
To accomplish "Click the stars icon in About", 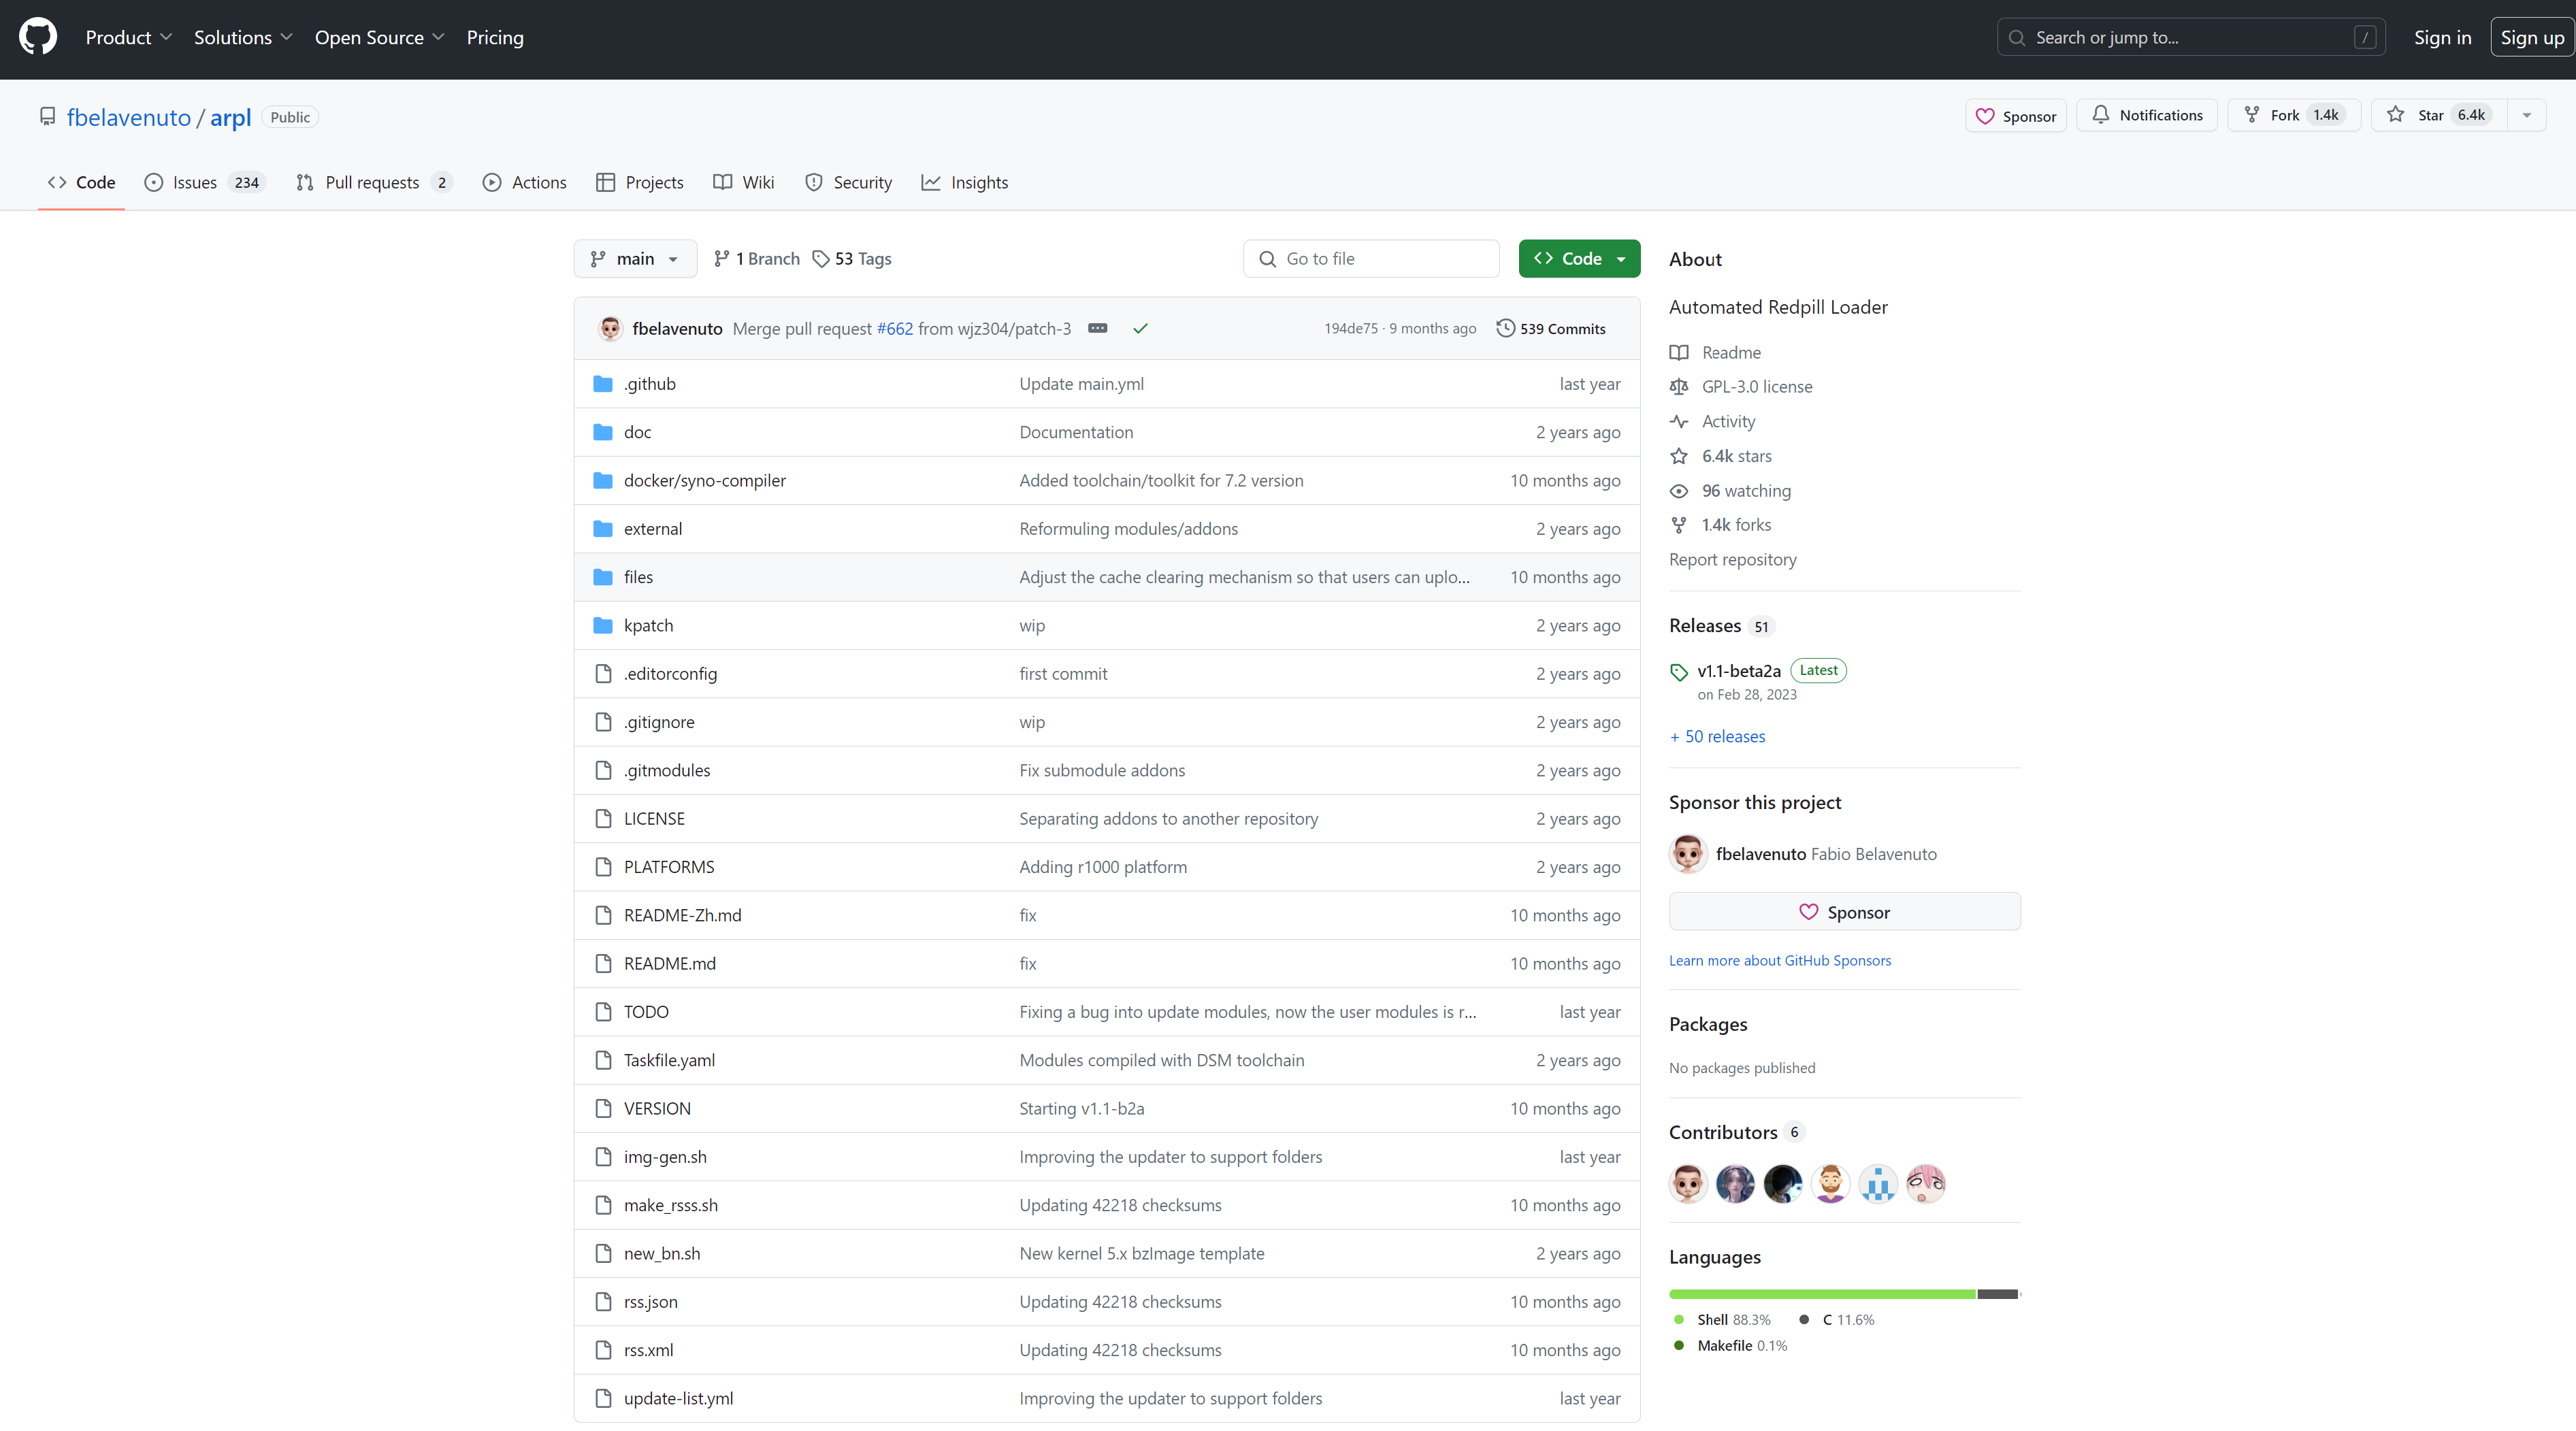I will [x=1679, y=457].
